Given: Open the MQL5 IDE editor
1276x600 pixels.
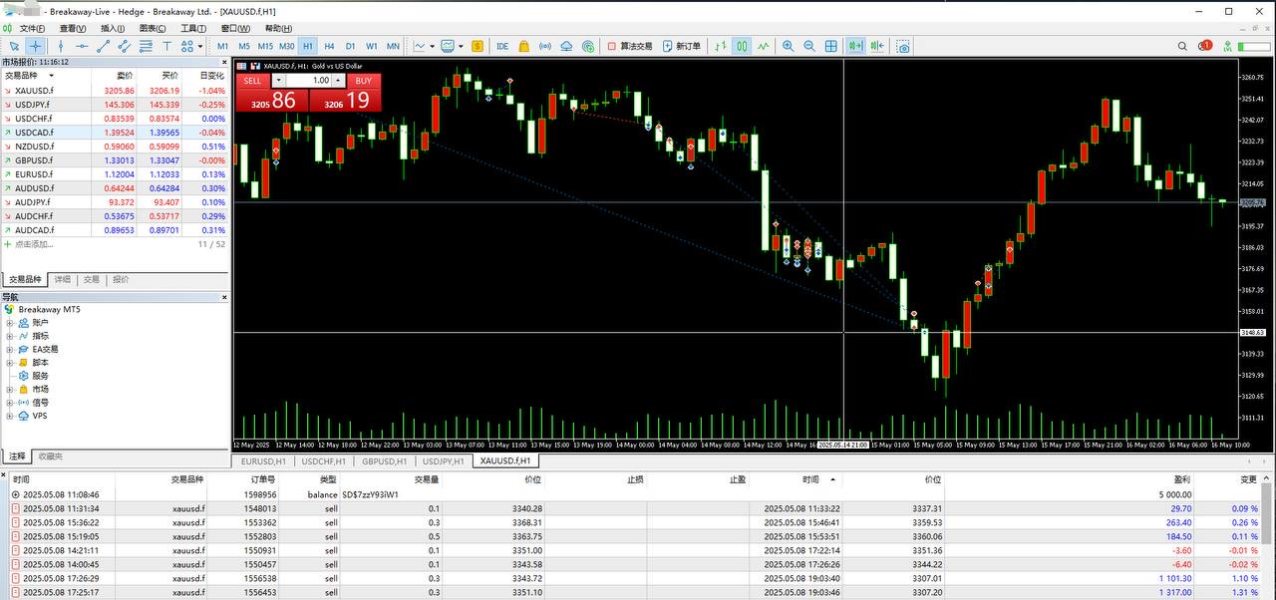Looking at the screenshot, I should (502, 46).
